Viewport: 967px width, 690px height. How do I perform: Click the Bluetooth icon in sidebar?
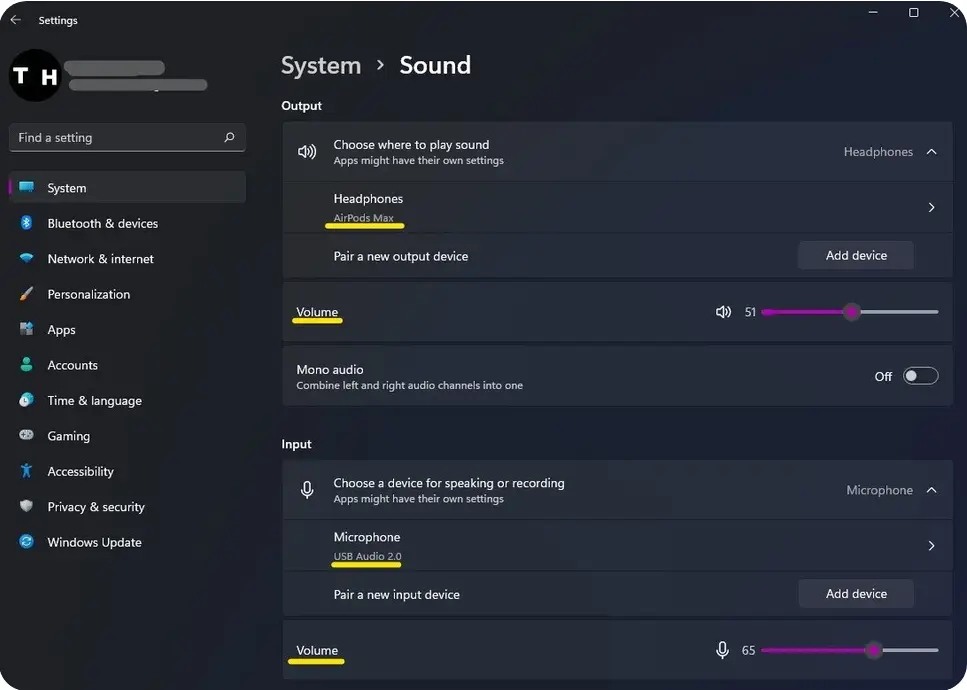(x=26, y=223)
